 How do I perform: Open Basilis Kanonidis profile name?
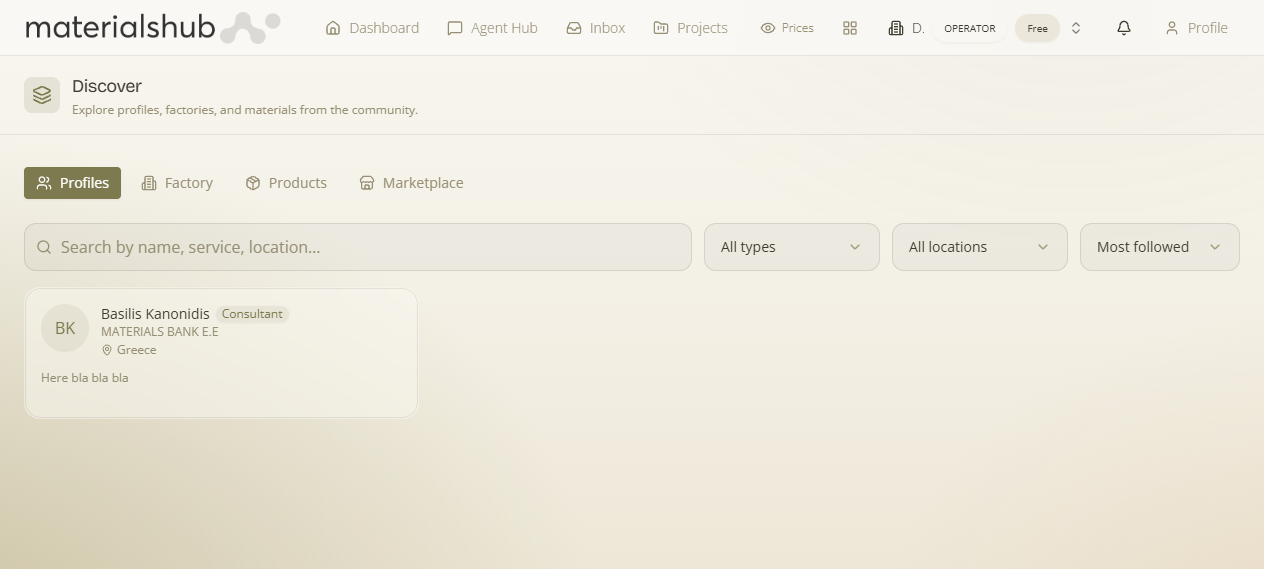coord(155,314)
